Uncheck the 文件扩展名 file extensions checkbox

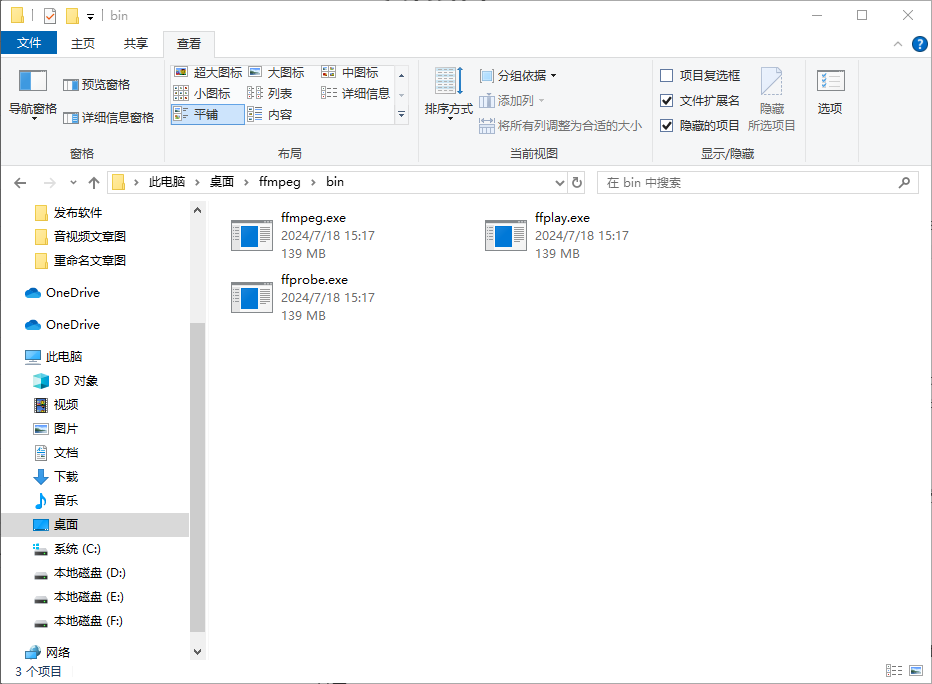coord(667,100)
